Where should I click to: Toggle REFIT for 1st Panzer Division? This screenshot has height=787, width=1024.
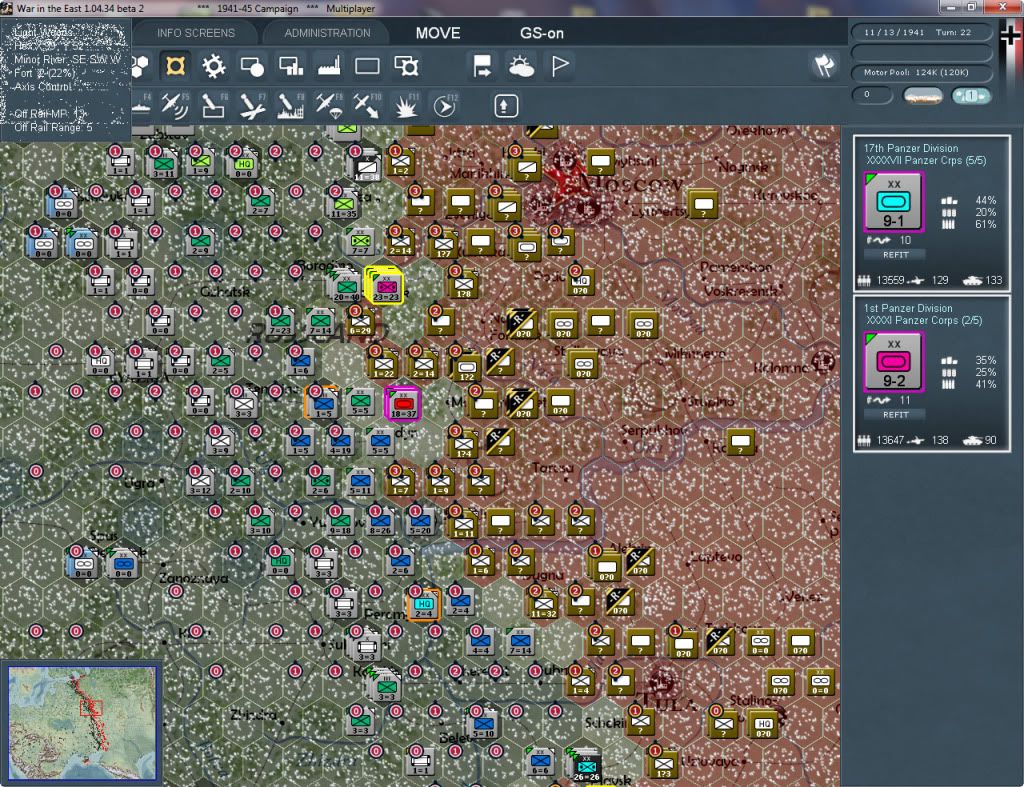(895, 415)
